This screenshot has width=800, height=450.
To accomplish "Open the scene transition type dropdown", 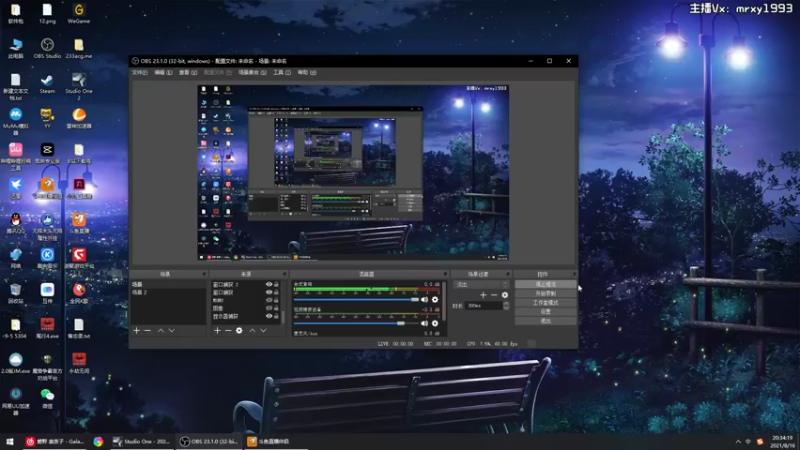I will pyautogui.click(x=481, y=285).
